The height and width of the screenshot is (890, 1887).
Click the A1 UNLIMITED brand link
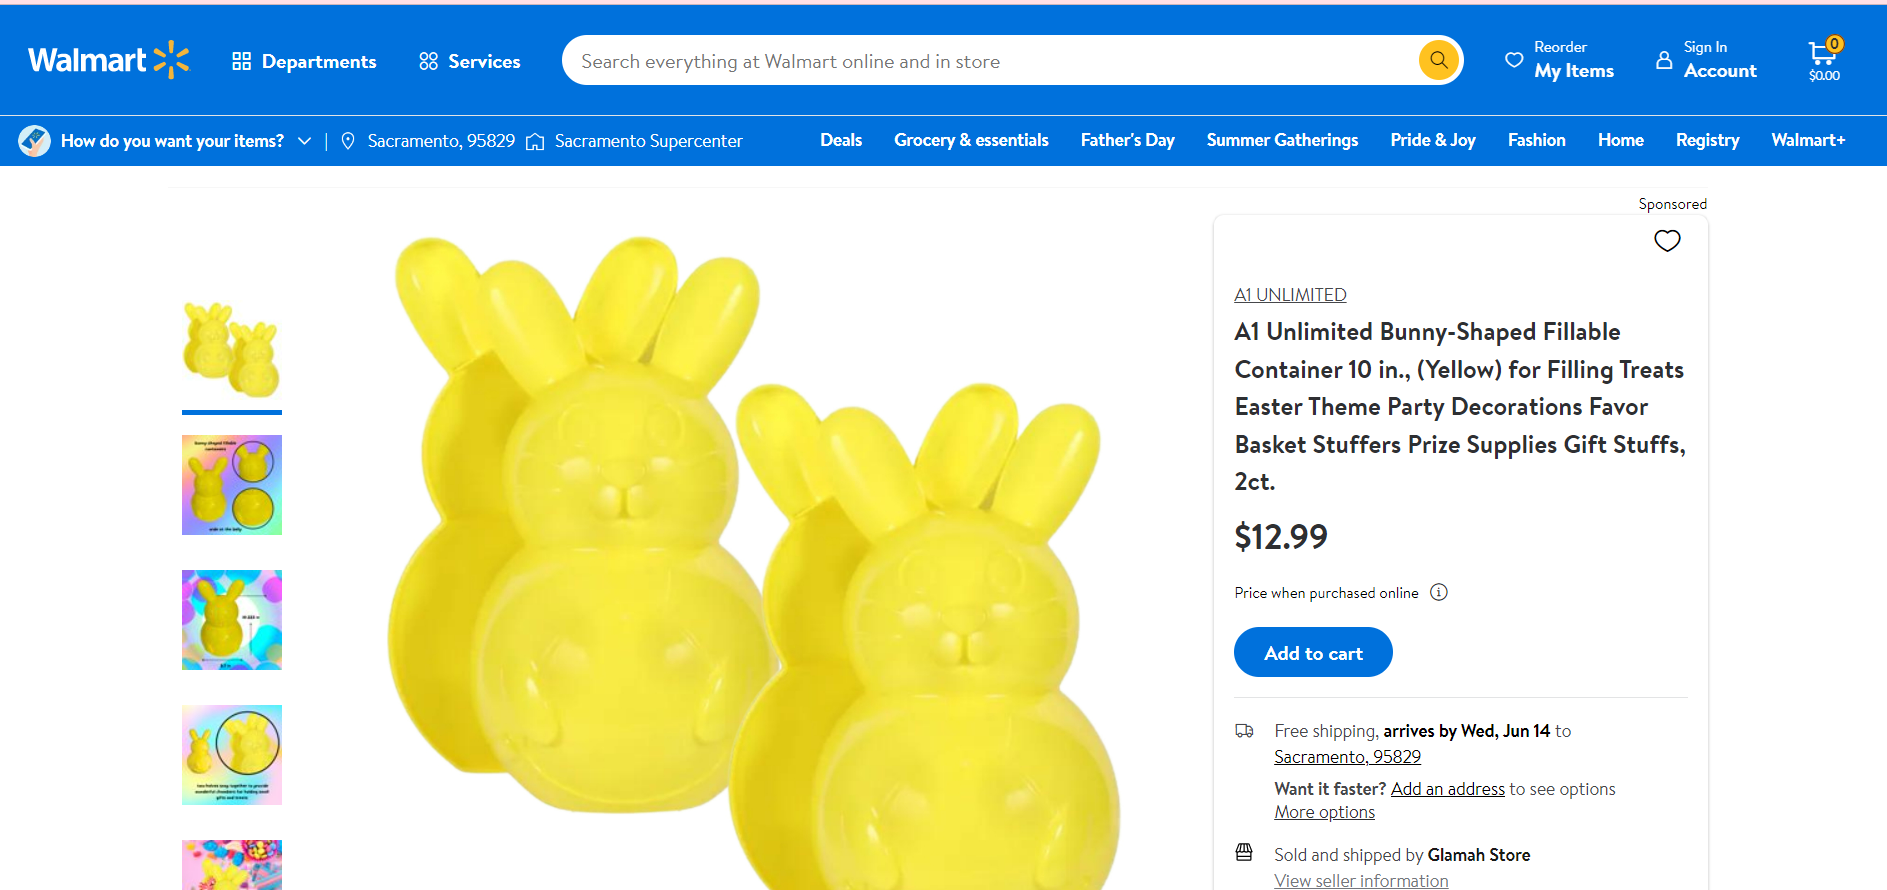coord(1289,295)
